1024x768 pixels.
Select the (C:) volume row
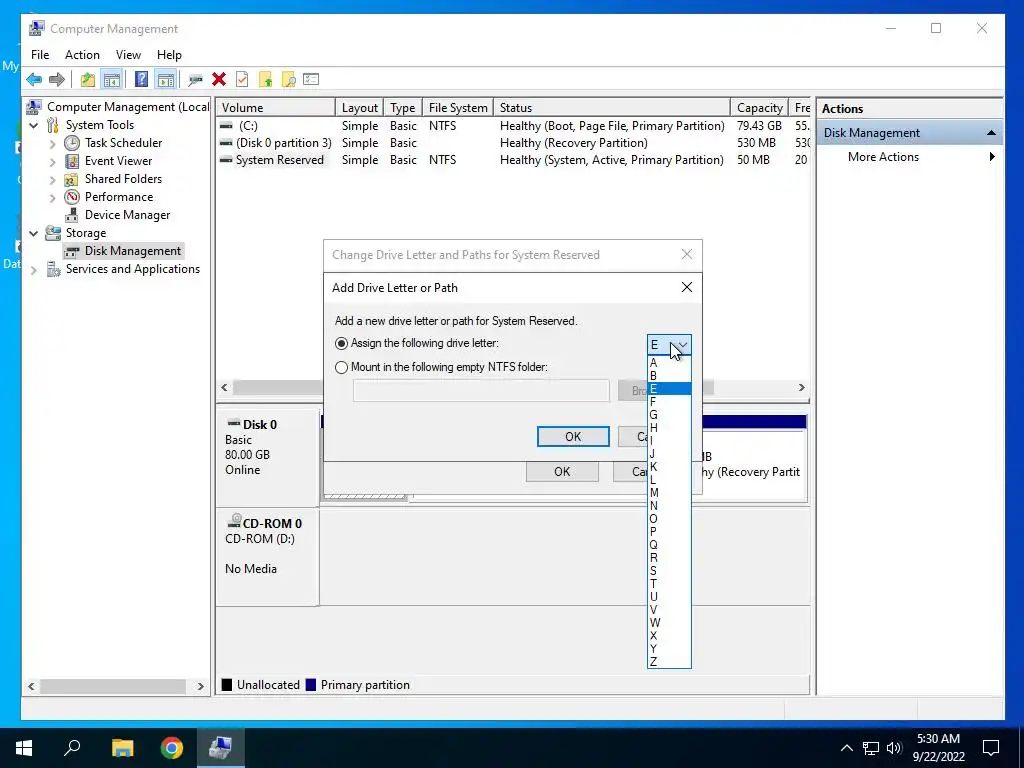(x=513, y=125)
